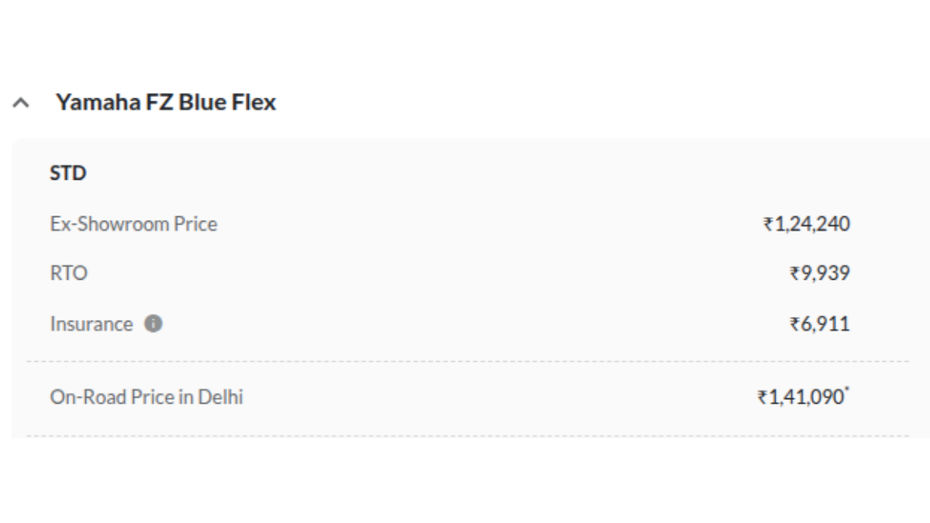Click the ₹1,41,090 on-road price
The width and height of the screenshot is (930, 523).
[x=801, y=397]
